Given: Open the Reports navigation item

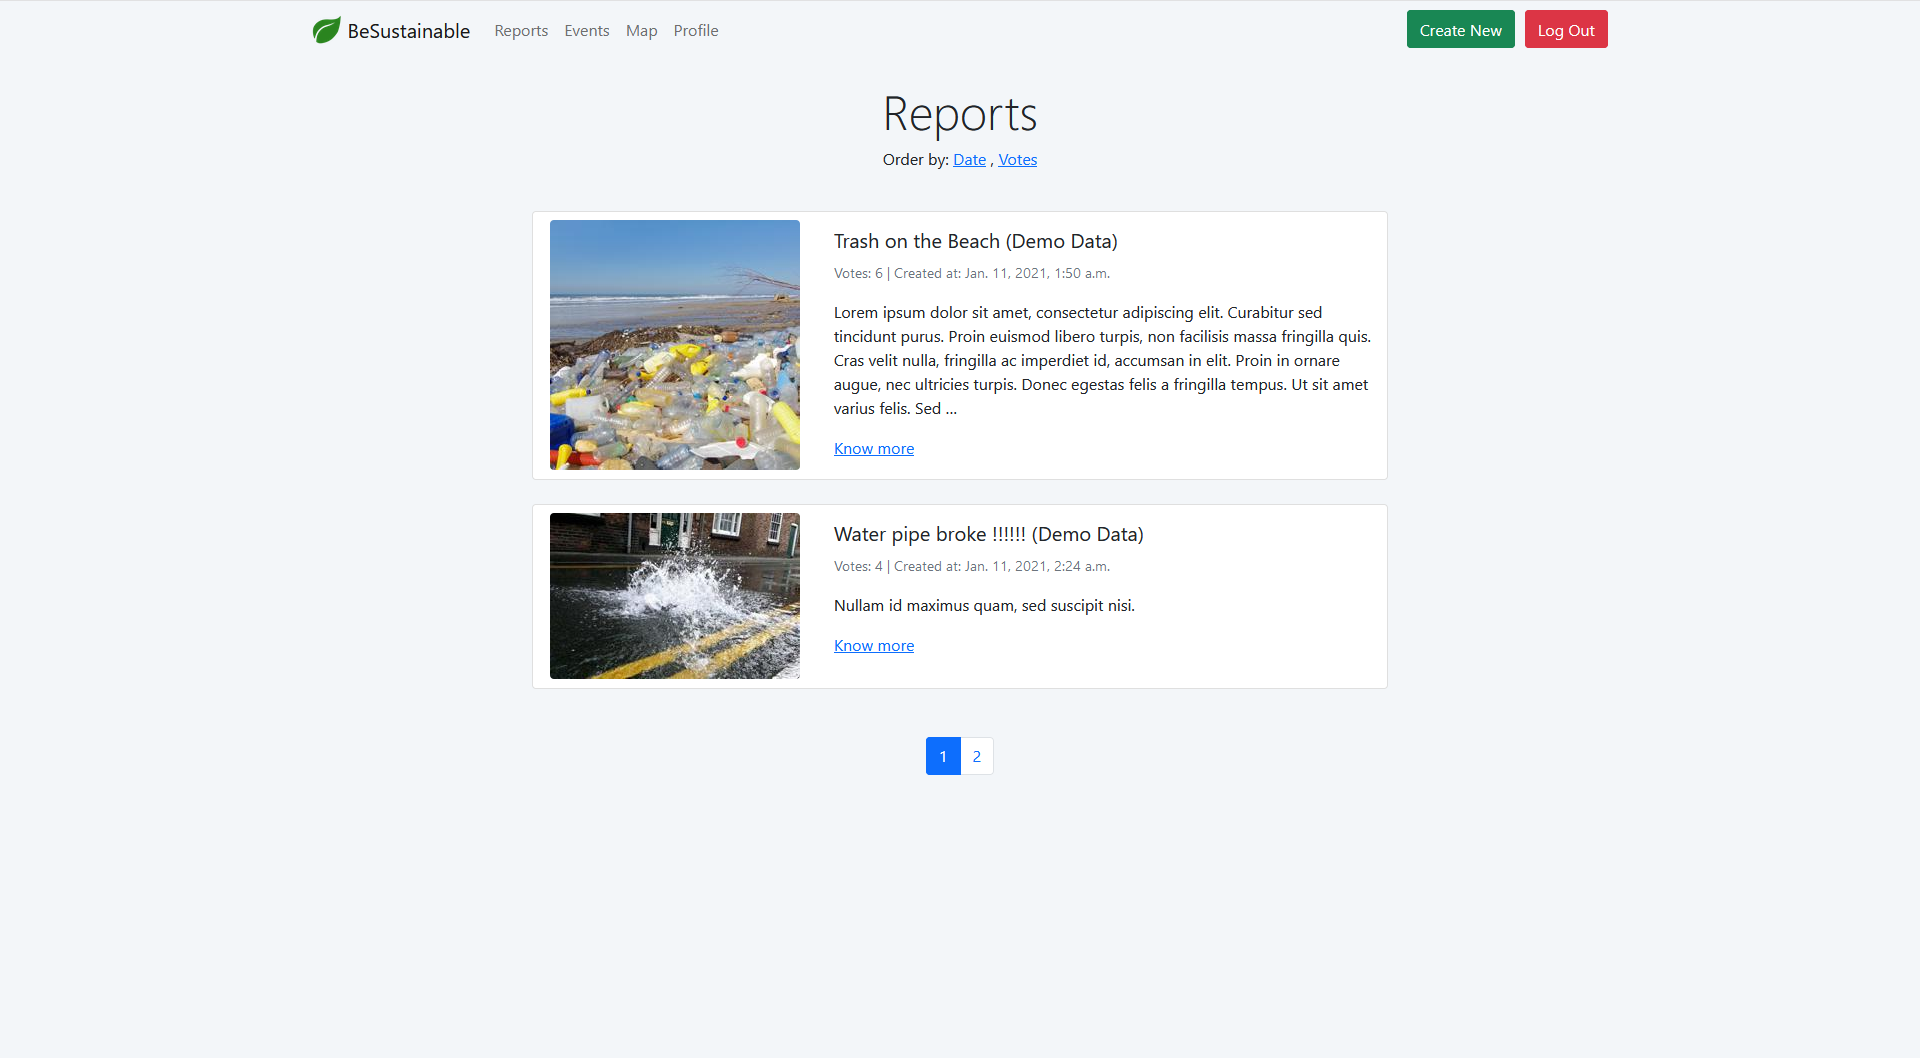Looking at the screenshot, I should coord(521,31).
